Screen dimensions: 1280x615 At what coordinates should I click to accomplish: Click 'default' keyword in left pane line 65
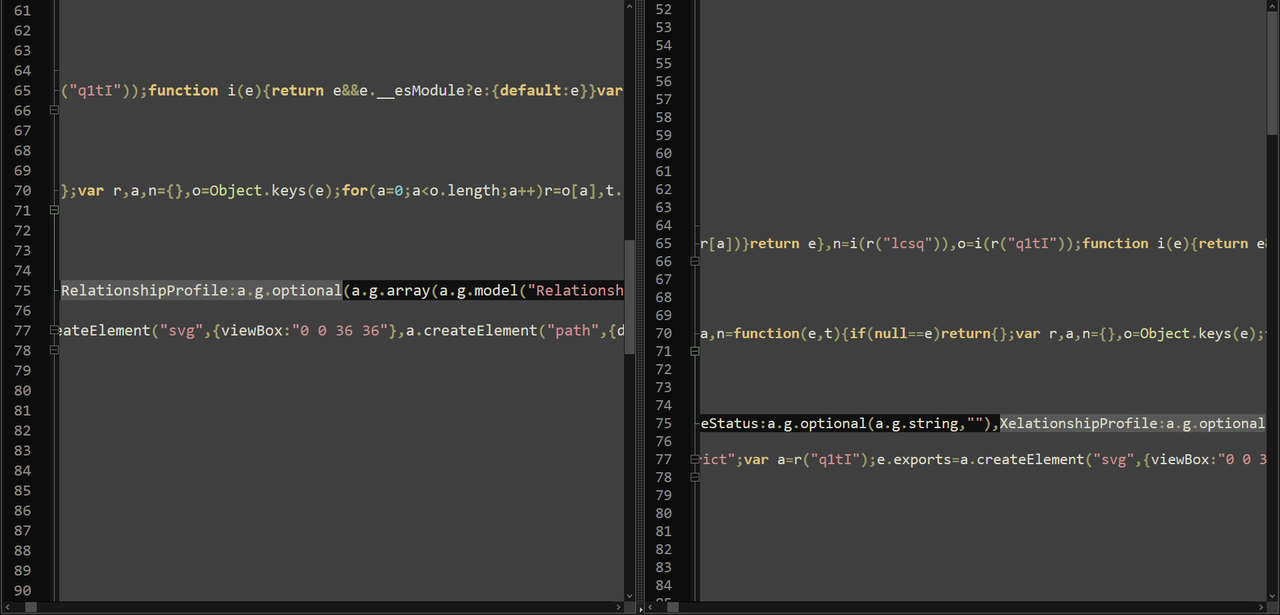pos(531,90)
